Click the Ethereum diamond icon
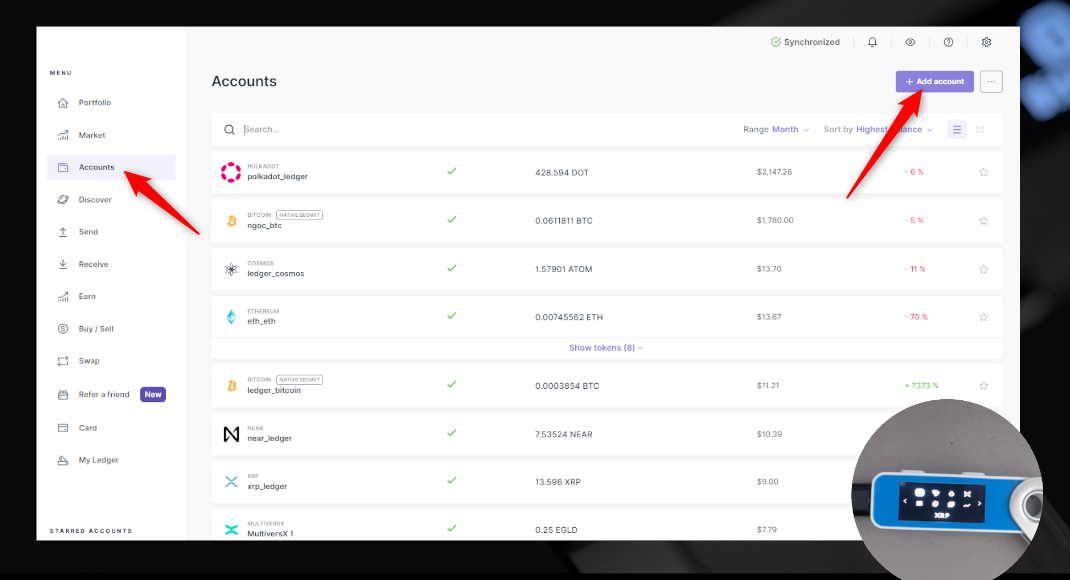Screen dimensions: 1070x580 tap(231, 317)
